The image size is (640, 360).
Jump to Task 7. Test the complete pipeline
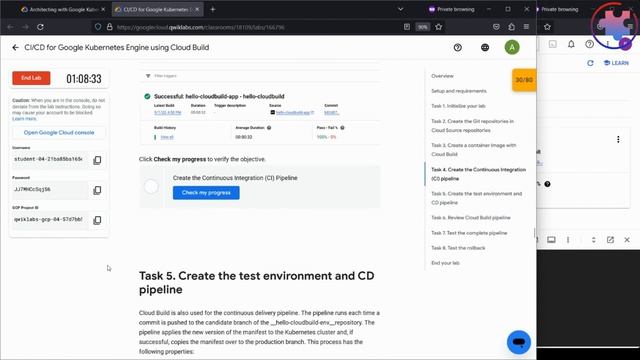[469, 233]
